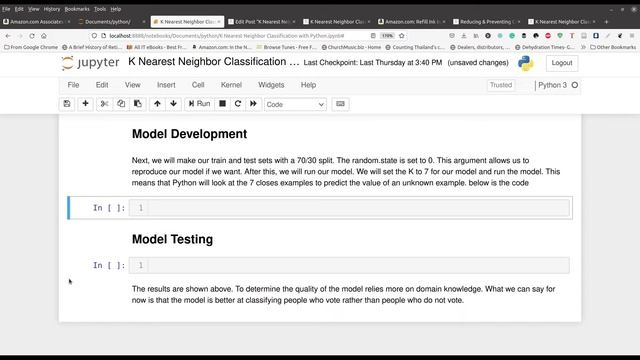Click the Trusted notebook button
Viewport: 640px width, 360px height.
(x=501, y=85)
